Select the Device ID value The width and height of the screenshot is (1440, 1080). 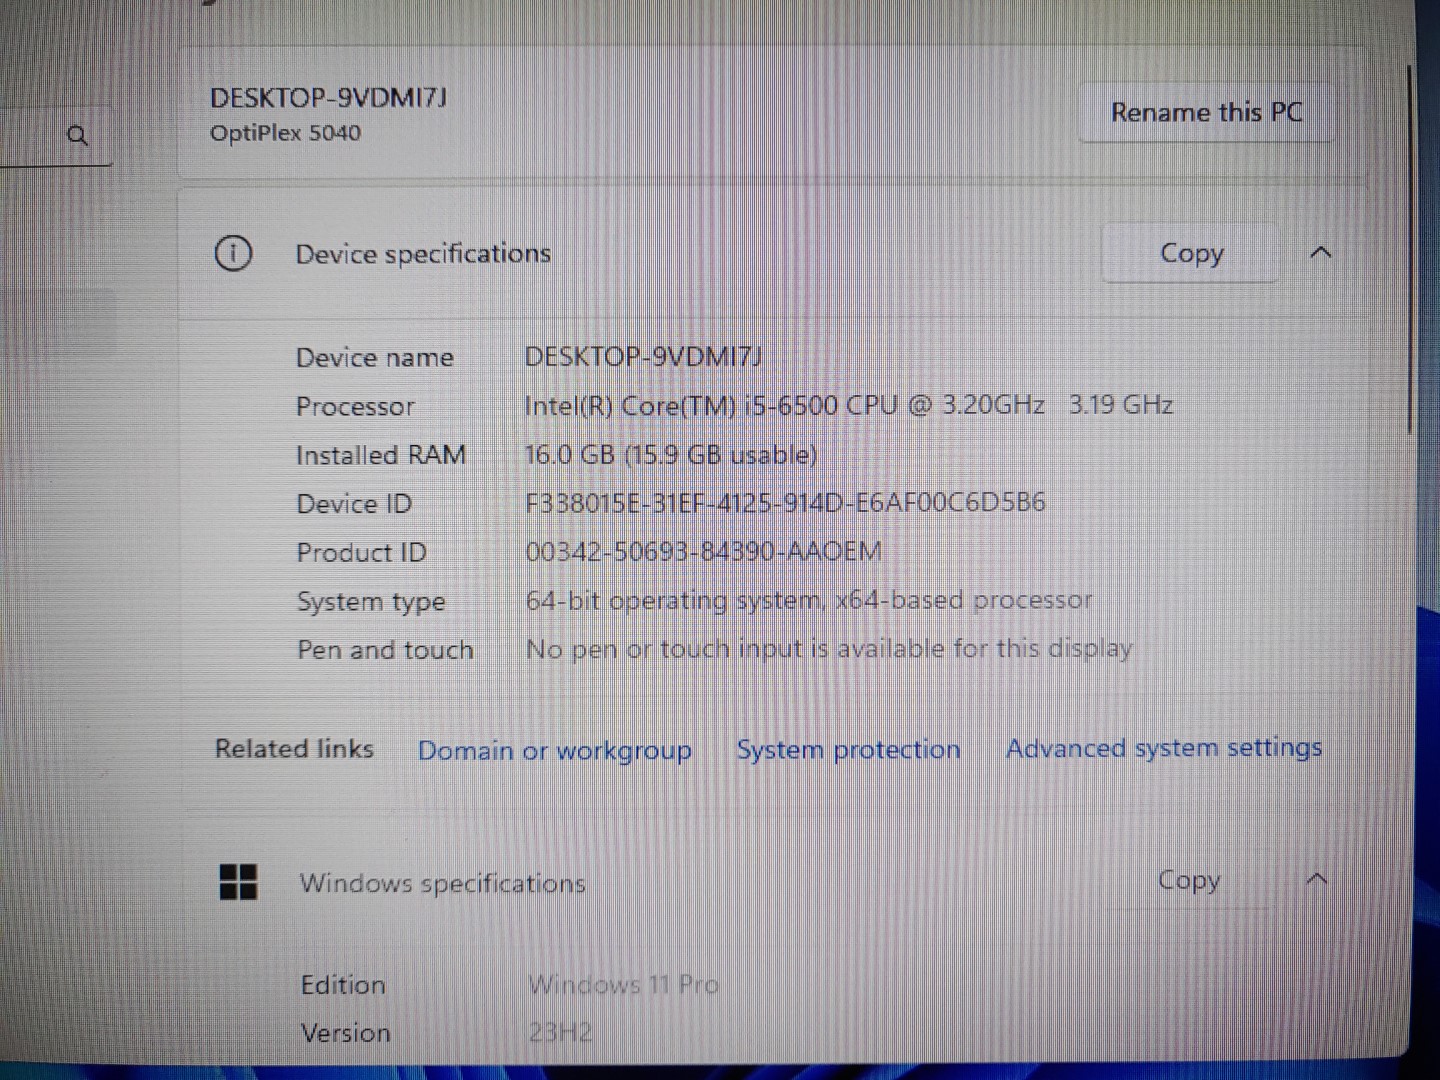pos(787,503)
